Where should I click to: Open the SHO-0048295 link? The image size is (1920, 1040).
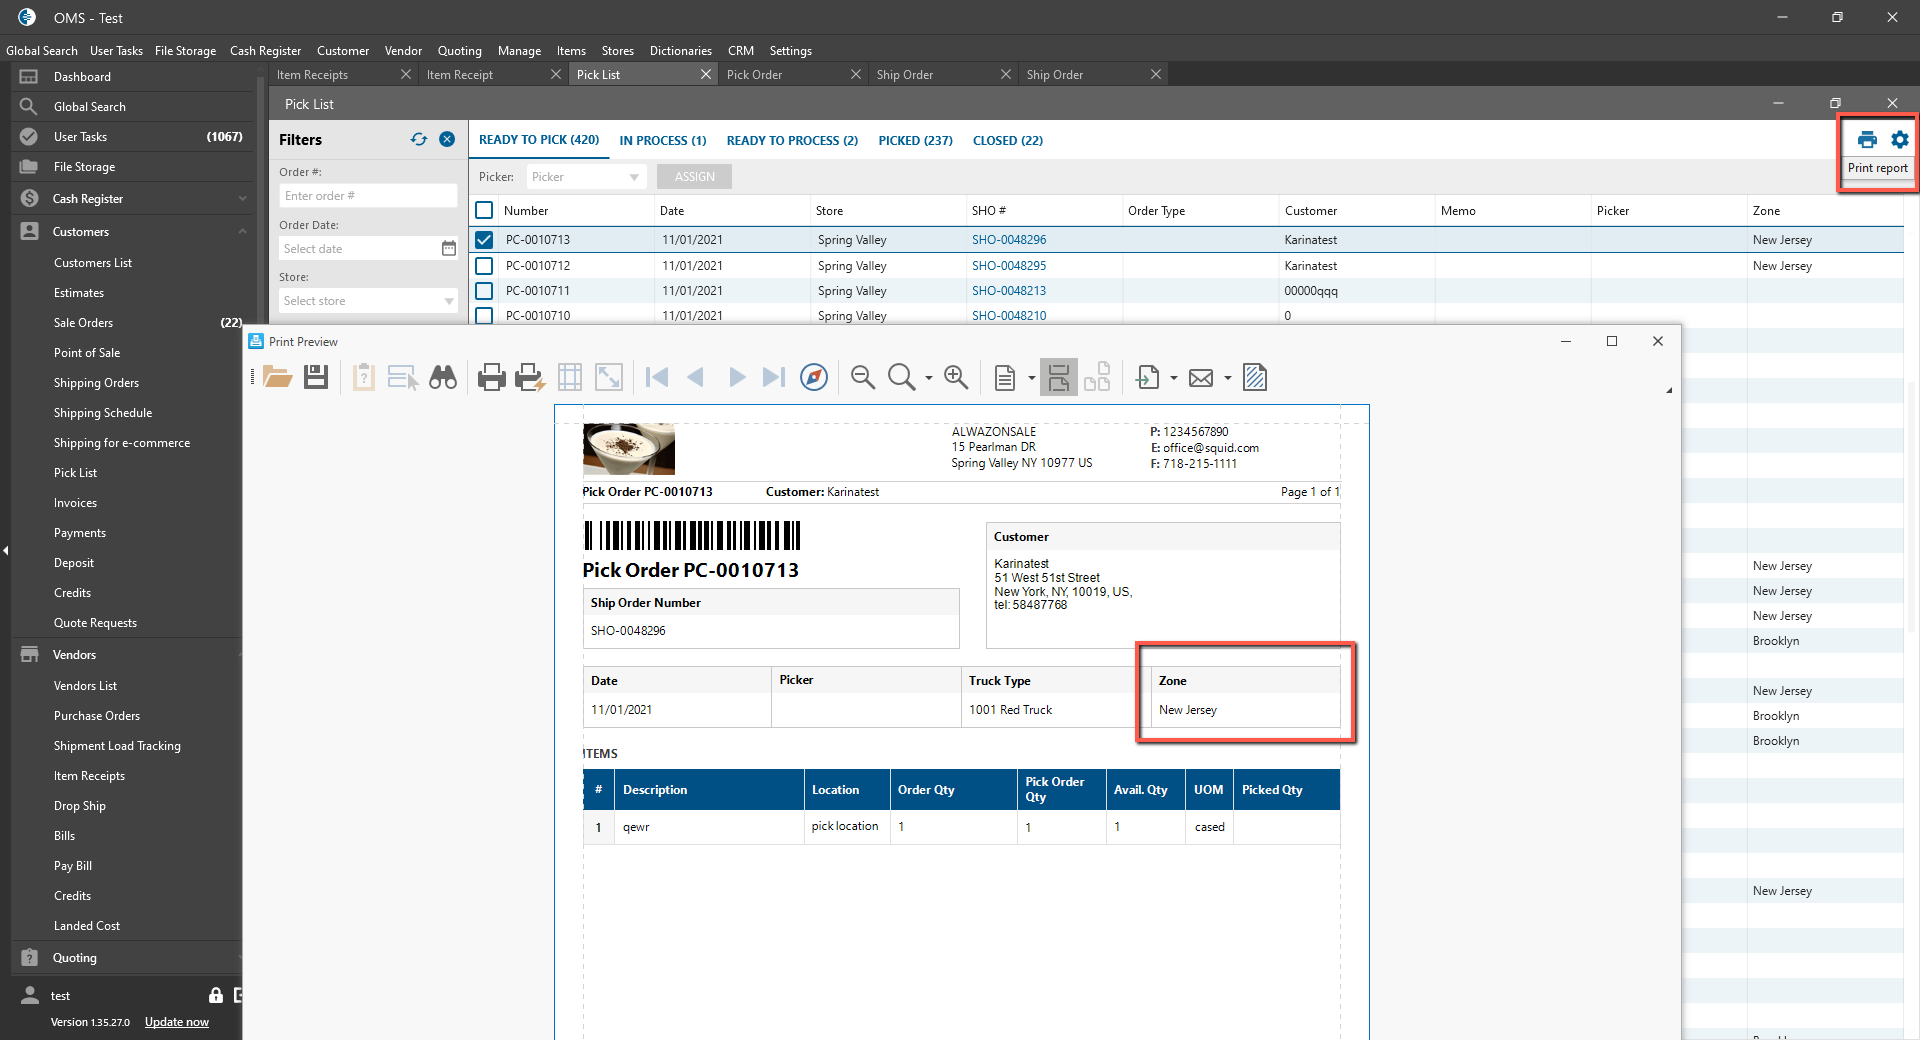(x=1008, y=266)
